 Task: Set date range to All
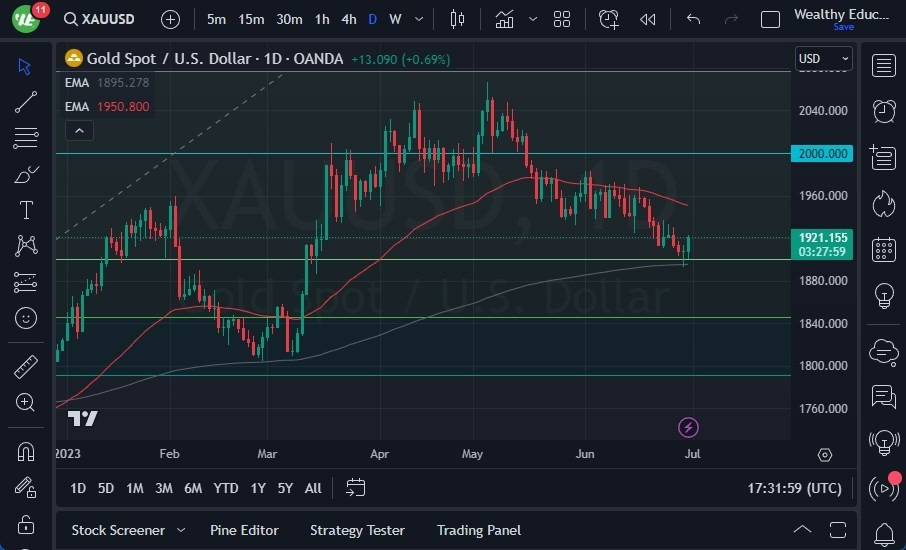pyautogui.click(x=313, y=488)
